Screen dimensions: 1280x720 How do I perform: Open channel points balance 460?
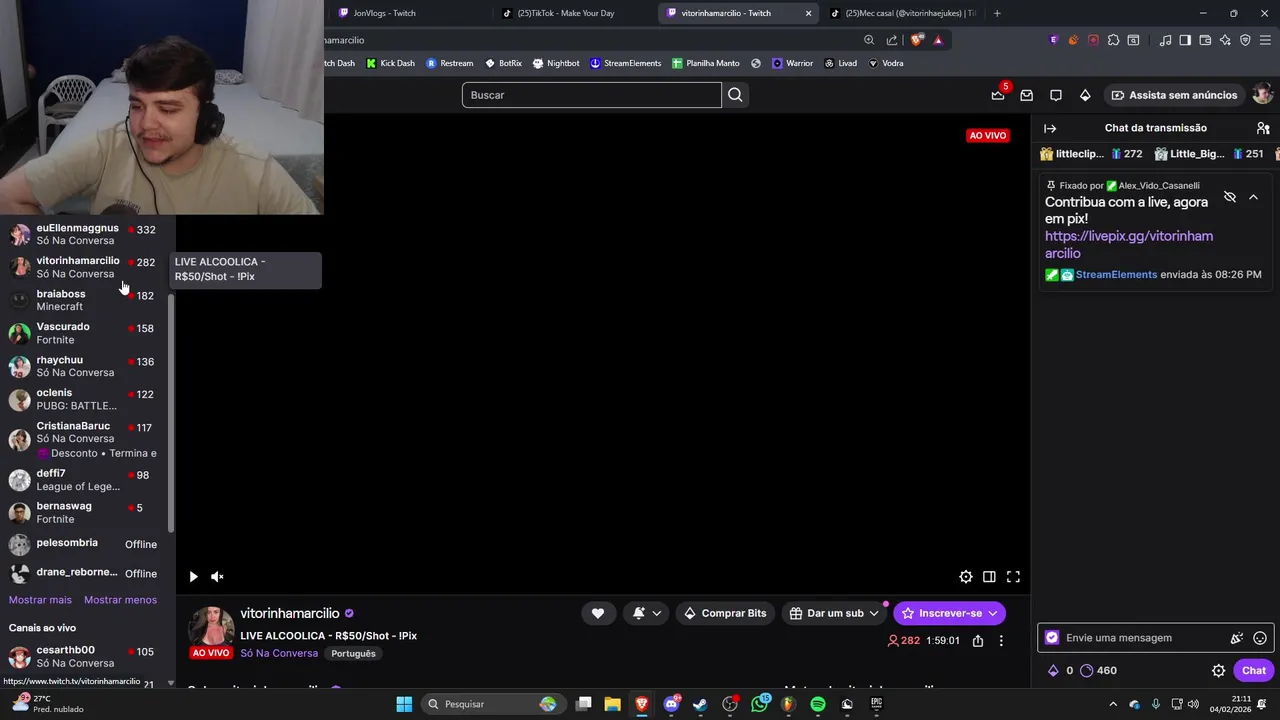(1099, 671)
